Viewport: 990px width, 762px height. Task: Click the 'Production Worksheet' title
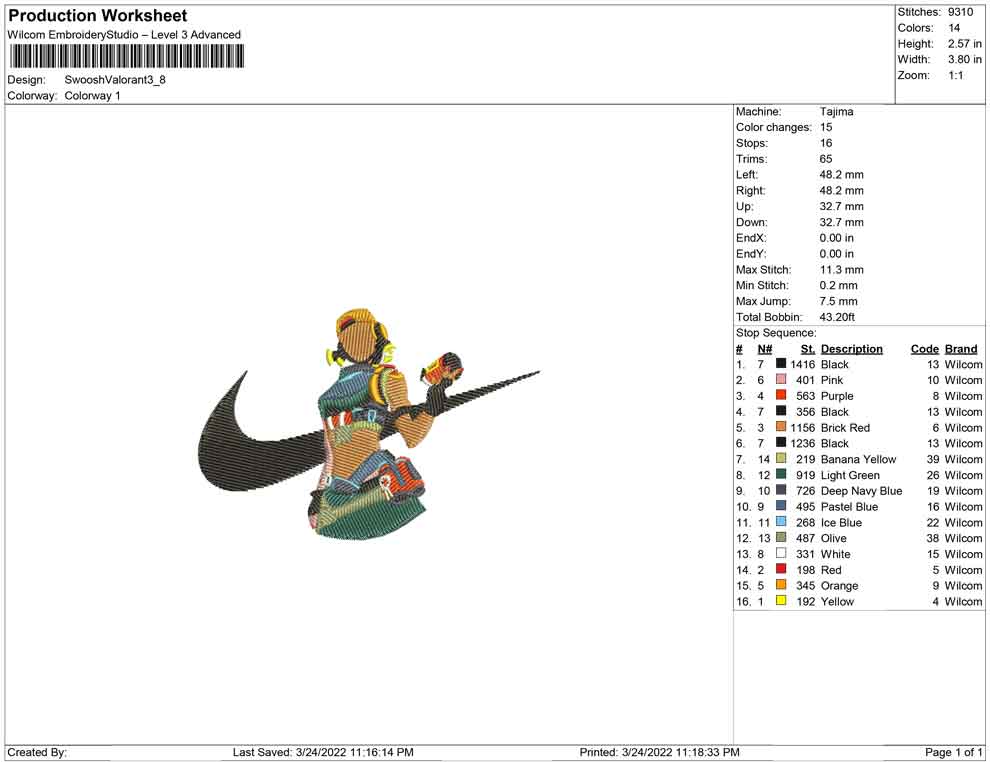click(98, 16)
